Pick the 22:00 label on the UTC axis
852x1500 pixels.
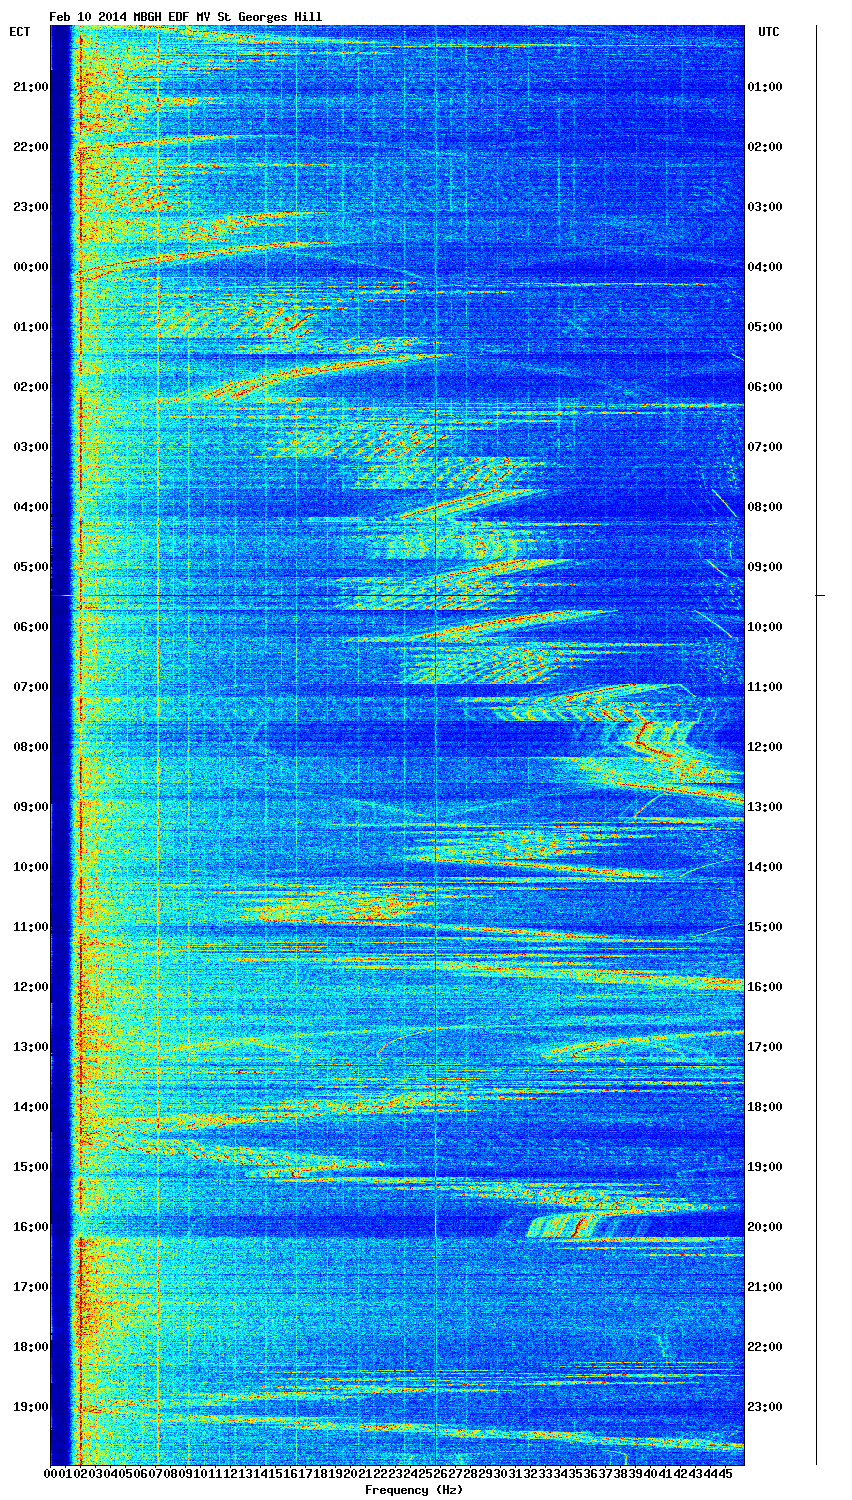[765, 1347]
